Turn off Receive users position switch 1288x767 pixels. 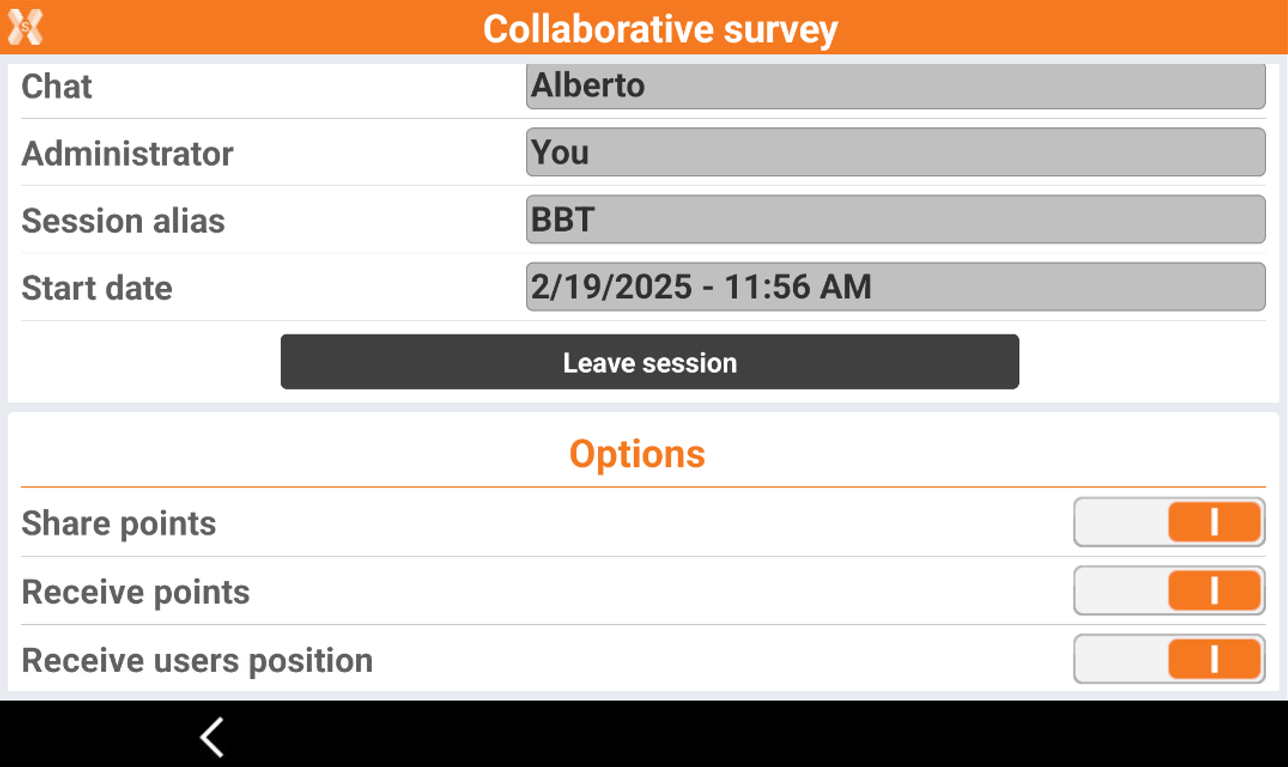point(1168,660)
